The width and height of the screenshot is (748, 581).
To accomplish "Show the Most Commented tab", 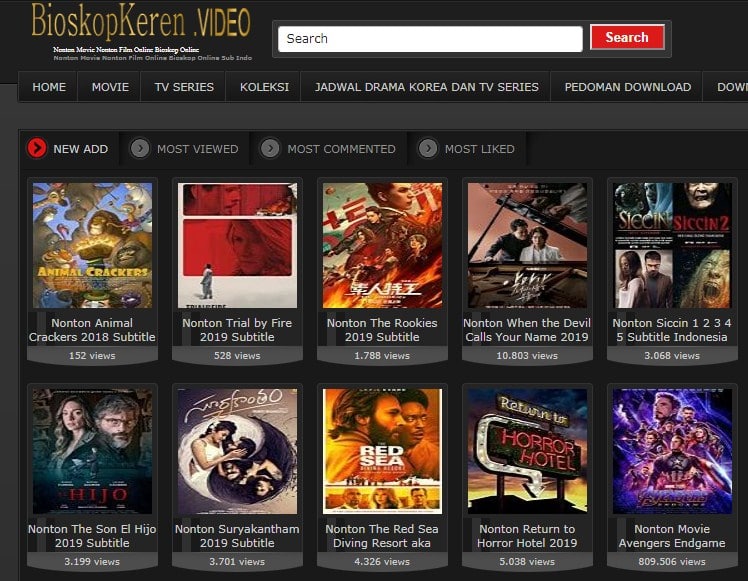I will [341, 149].
